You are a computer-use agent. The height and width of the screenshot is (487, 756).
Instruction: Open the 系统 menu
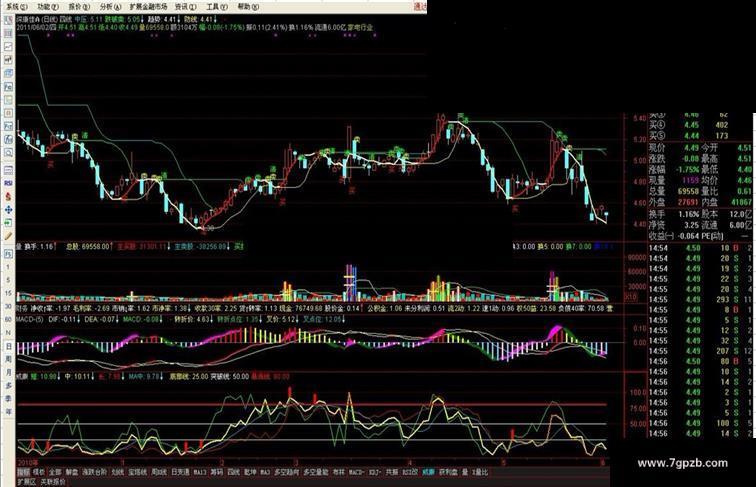(16, 7)
